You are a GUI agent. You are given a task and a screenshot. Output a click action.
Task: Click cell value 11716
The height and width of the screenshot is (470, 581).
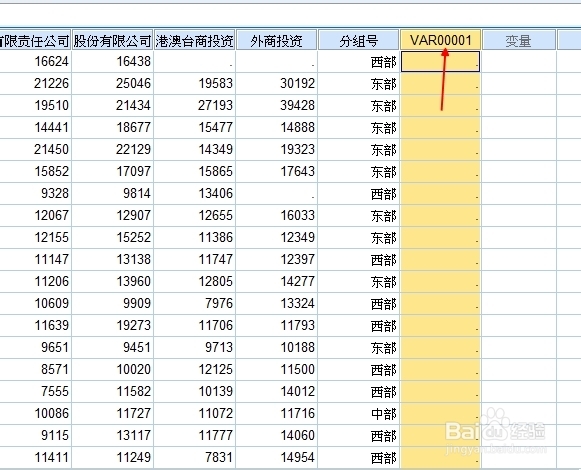[x=298, y=413]
